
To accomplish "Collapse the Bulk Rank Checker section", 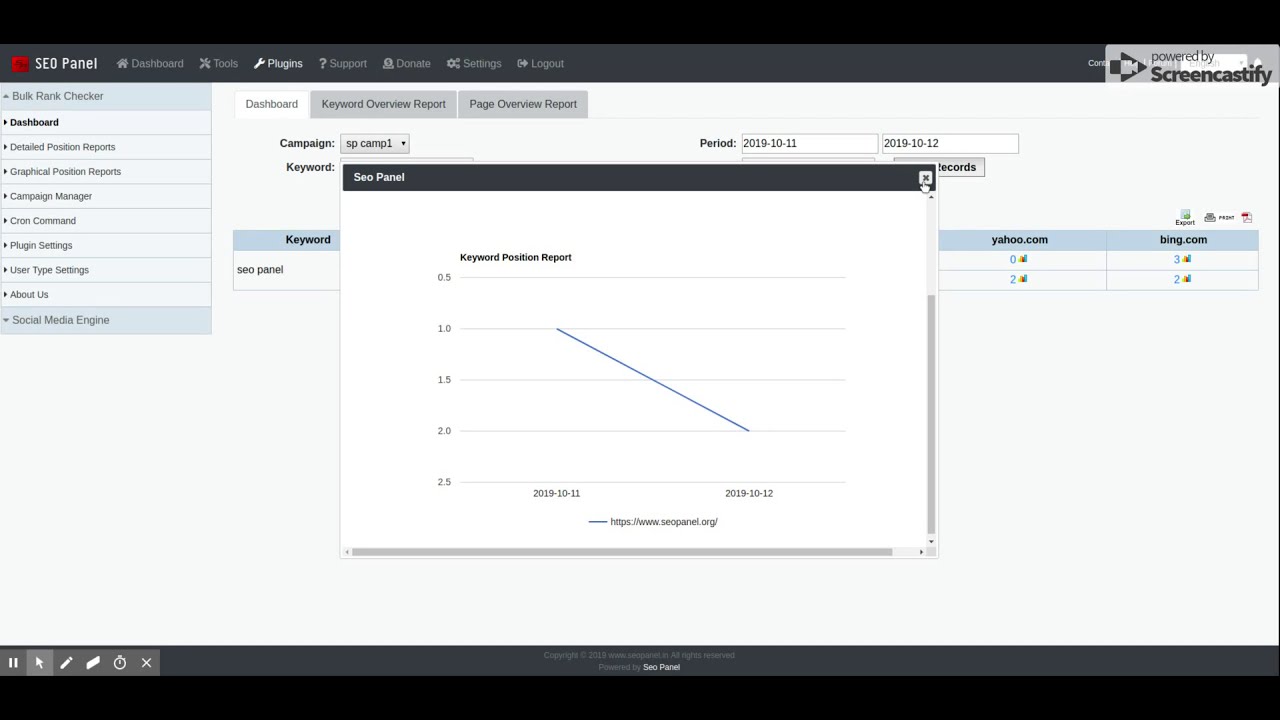I will point(105,96).
